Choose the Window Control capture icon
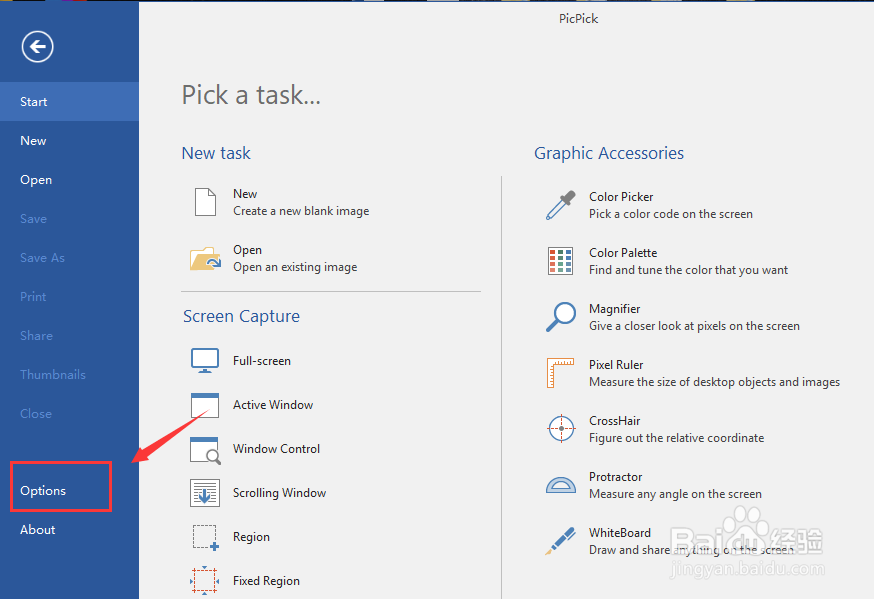The image size is (874, 599). coord(205,449)
